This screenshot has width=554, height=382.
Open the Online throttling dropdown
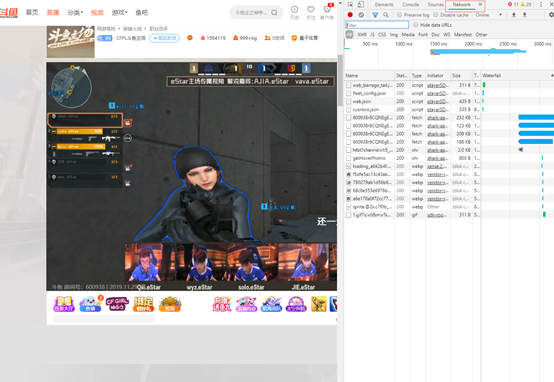click(489, 15)
